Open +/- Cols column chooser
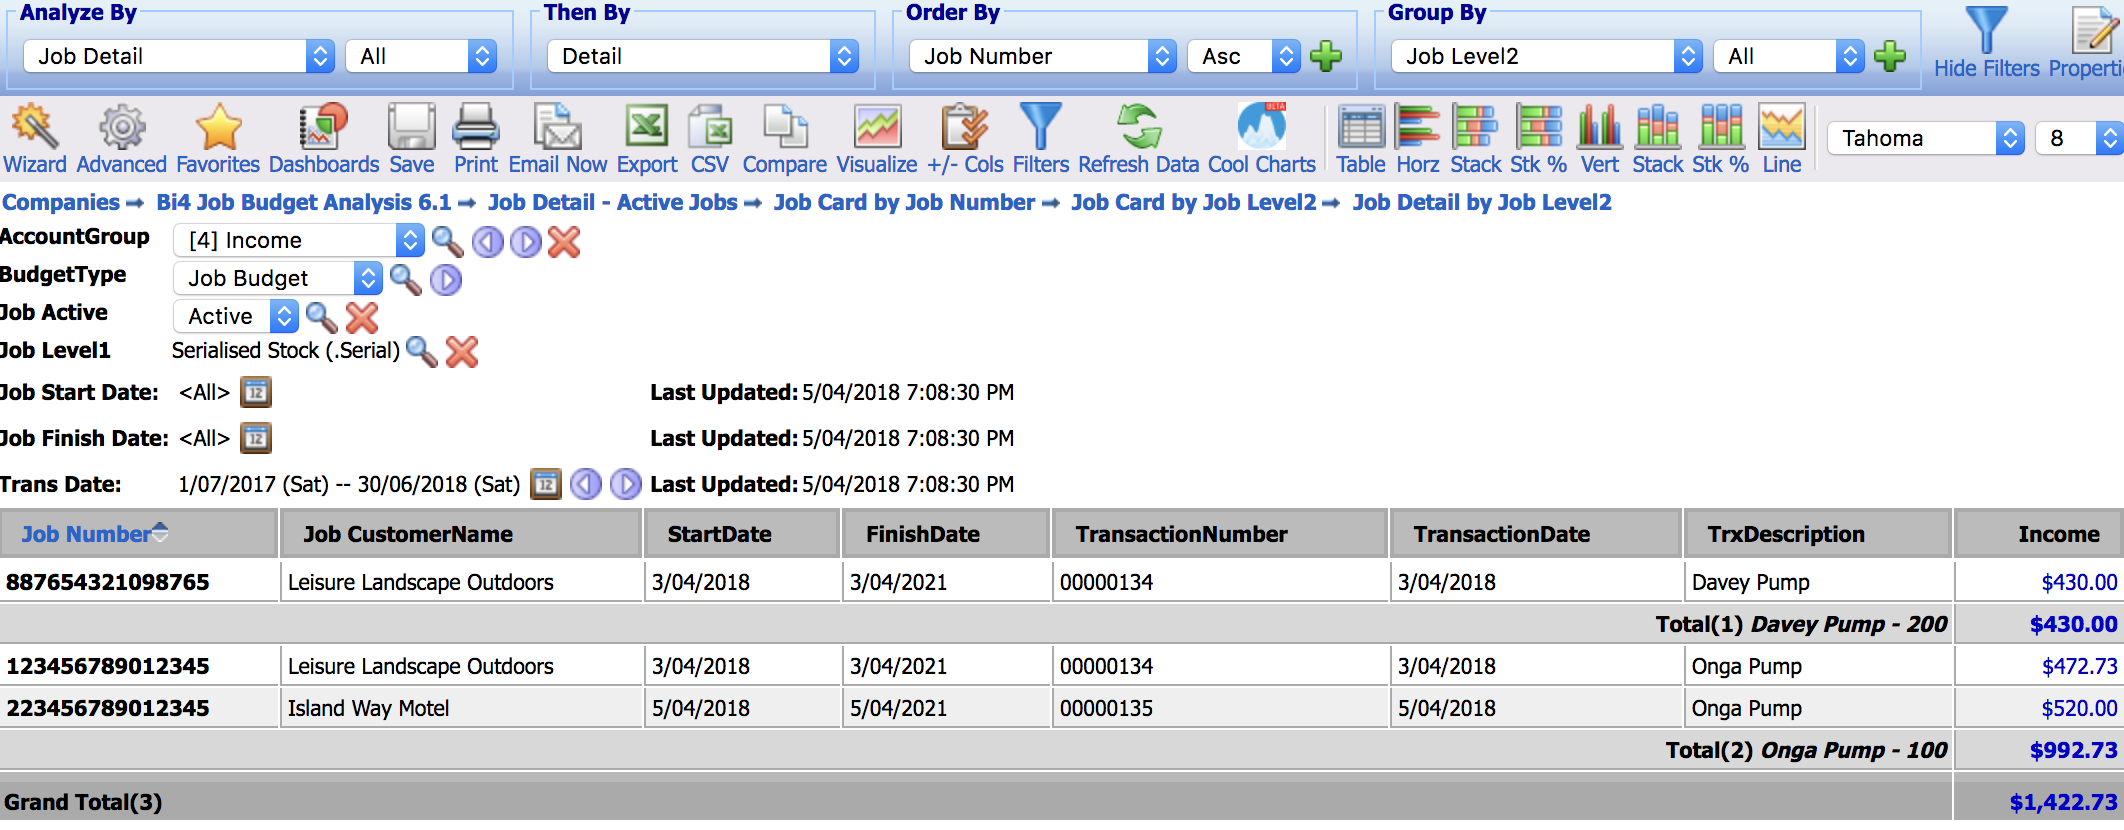 click(965, 140)
